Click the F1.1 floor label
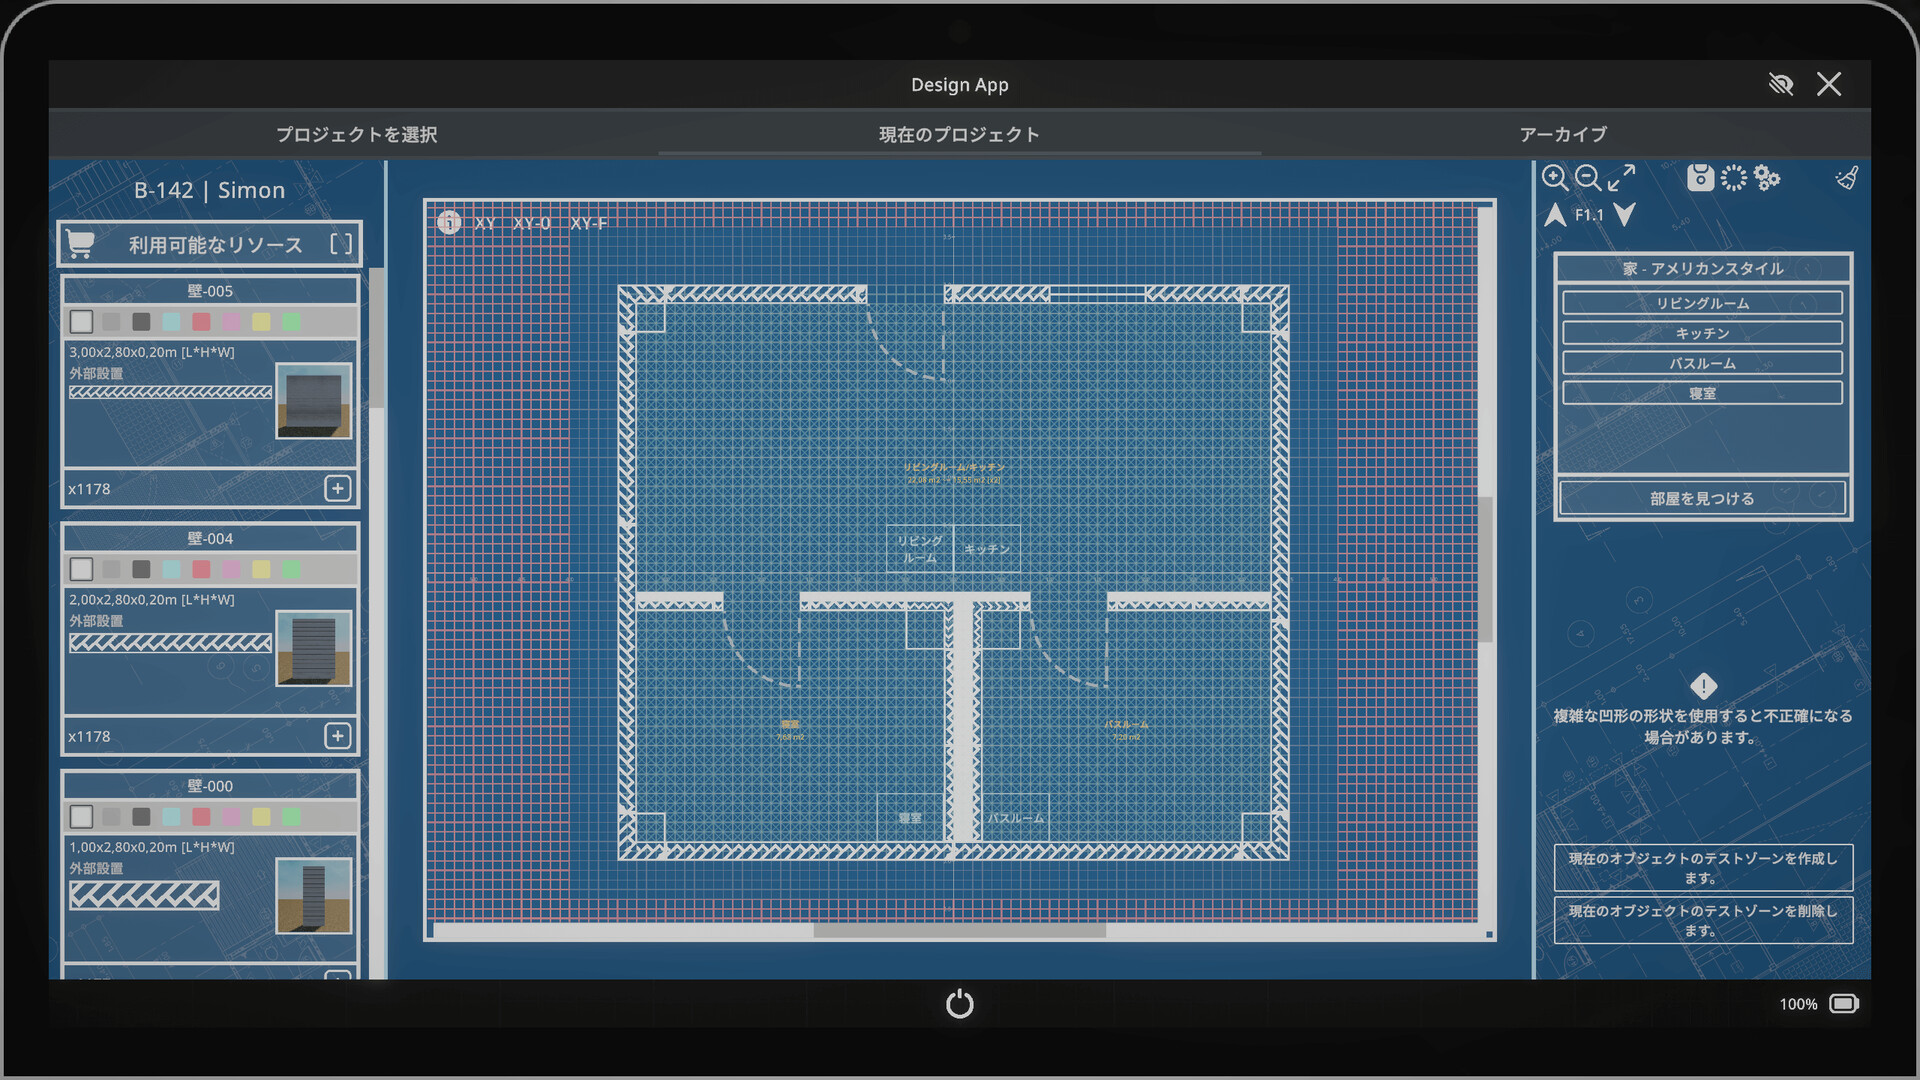 (1589, 215)
